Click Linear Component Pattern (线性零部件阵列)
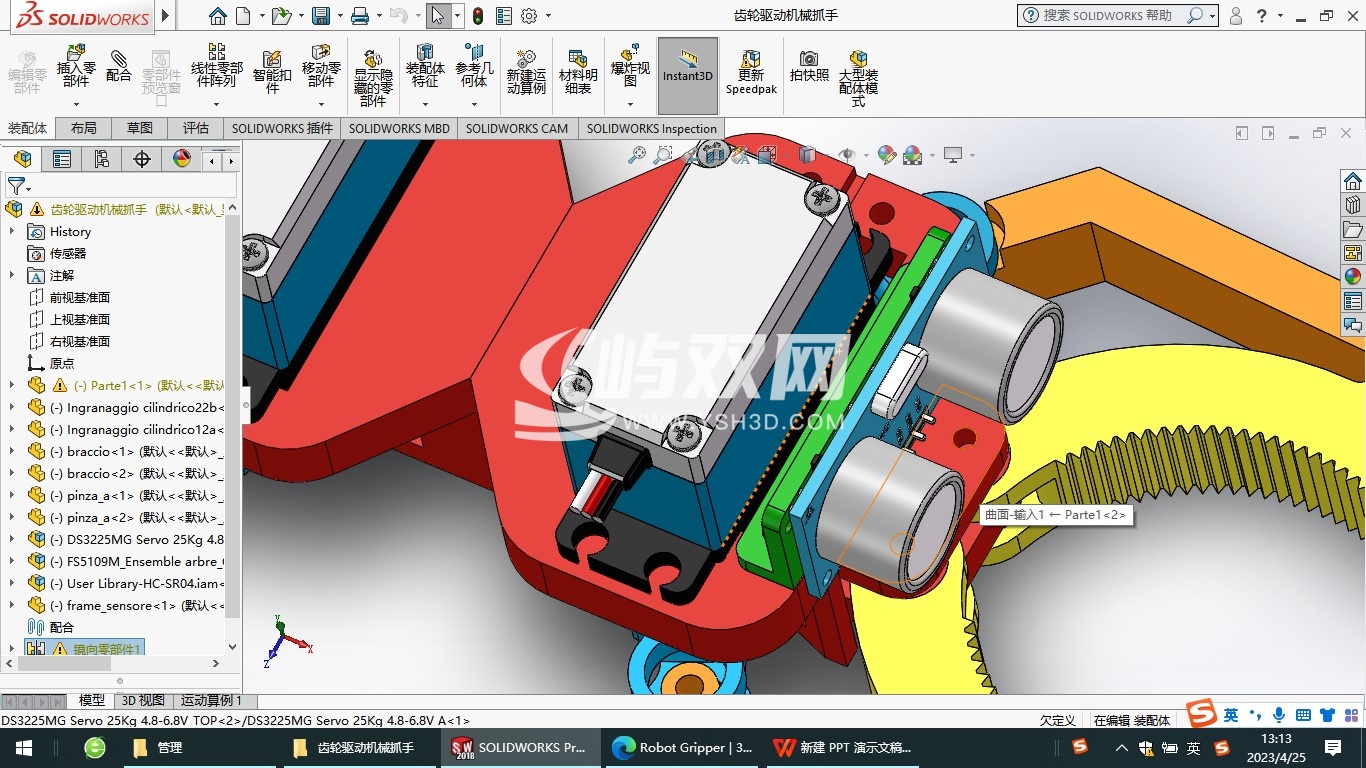Image resolution: width=1366 pixels, height=768 pixels. tap(216, 67)
